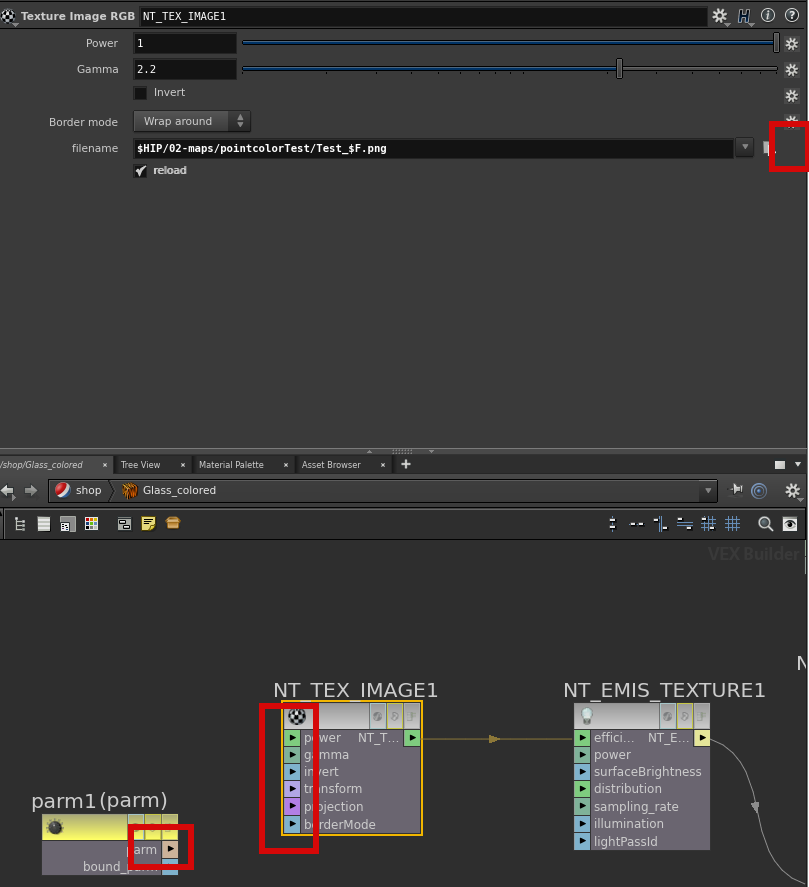Toggle network display options eye icon

[x=790, y=524]
